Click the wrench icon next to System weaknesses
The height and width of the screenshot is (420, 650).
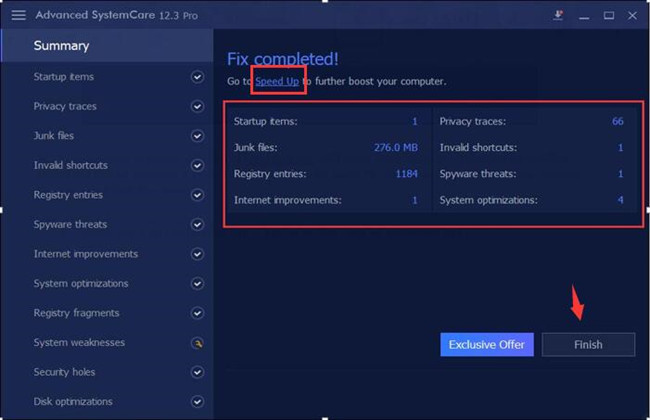[x=197, y=343]
